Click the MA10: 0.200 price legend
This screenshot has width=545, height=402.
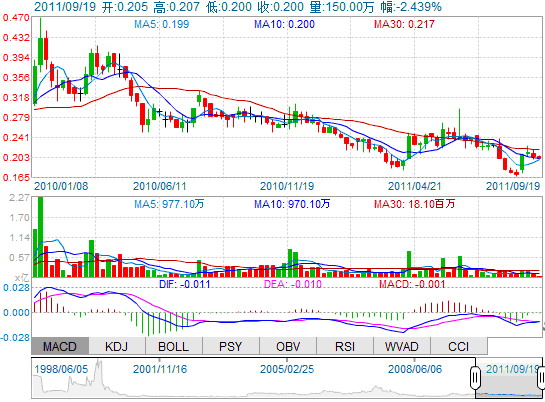(x=284, y=24)
